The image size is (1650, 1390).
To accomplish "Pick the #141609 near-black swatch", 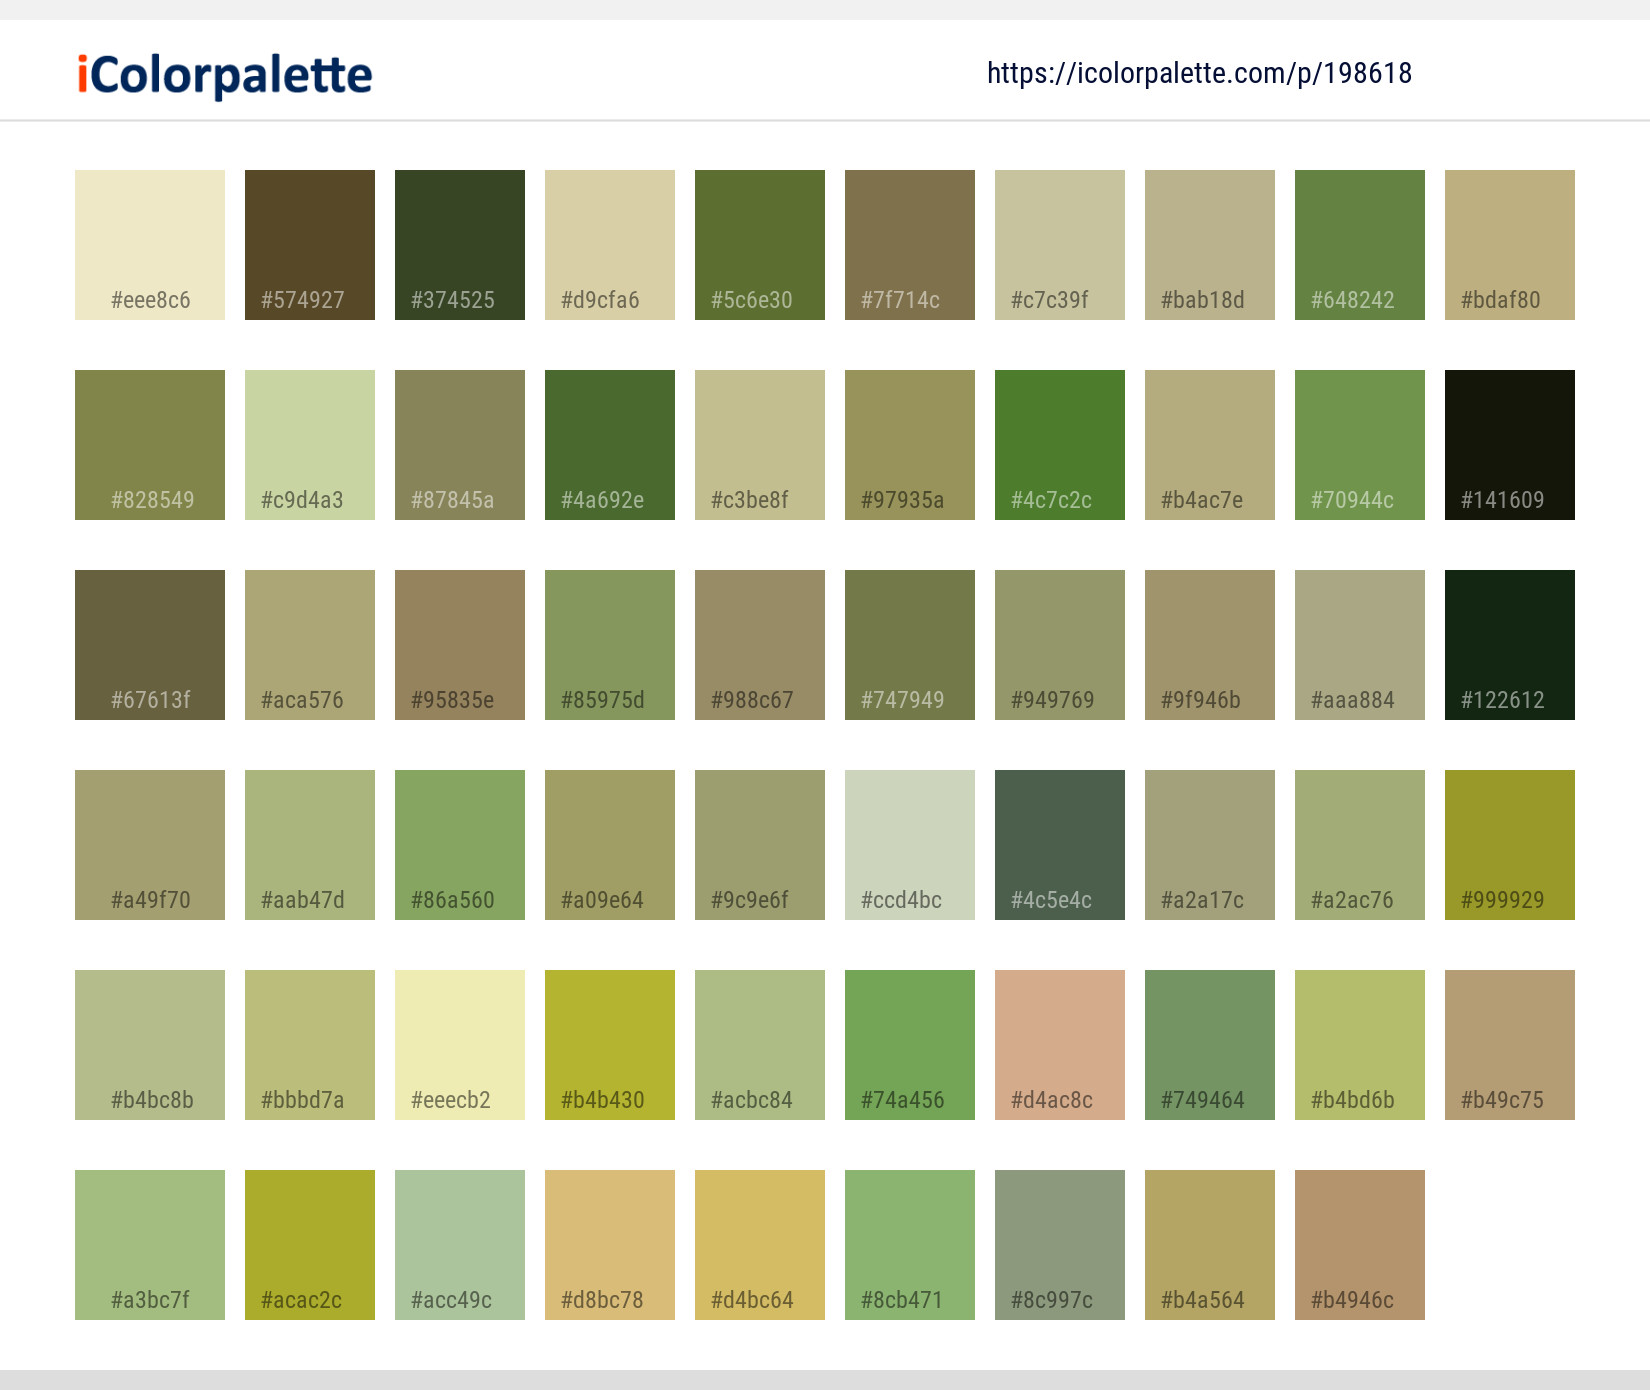I will coord(1510,445).
